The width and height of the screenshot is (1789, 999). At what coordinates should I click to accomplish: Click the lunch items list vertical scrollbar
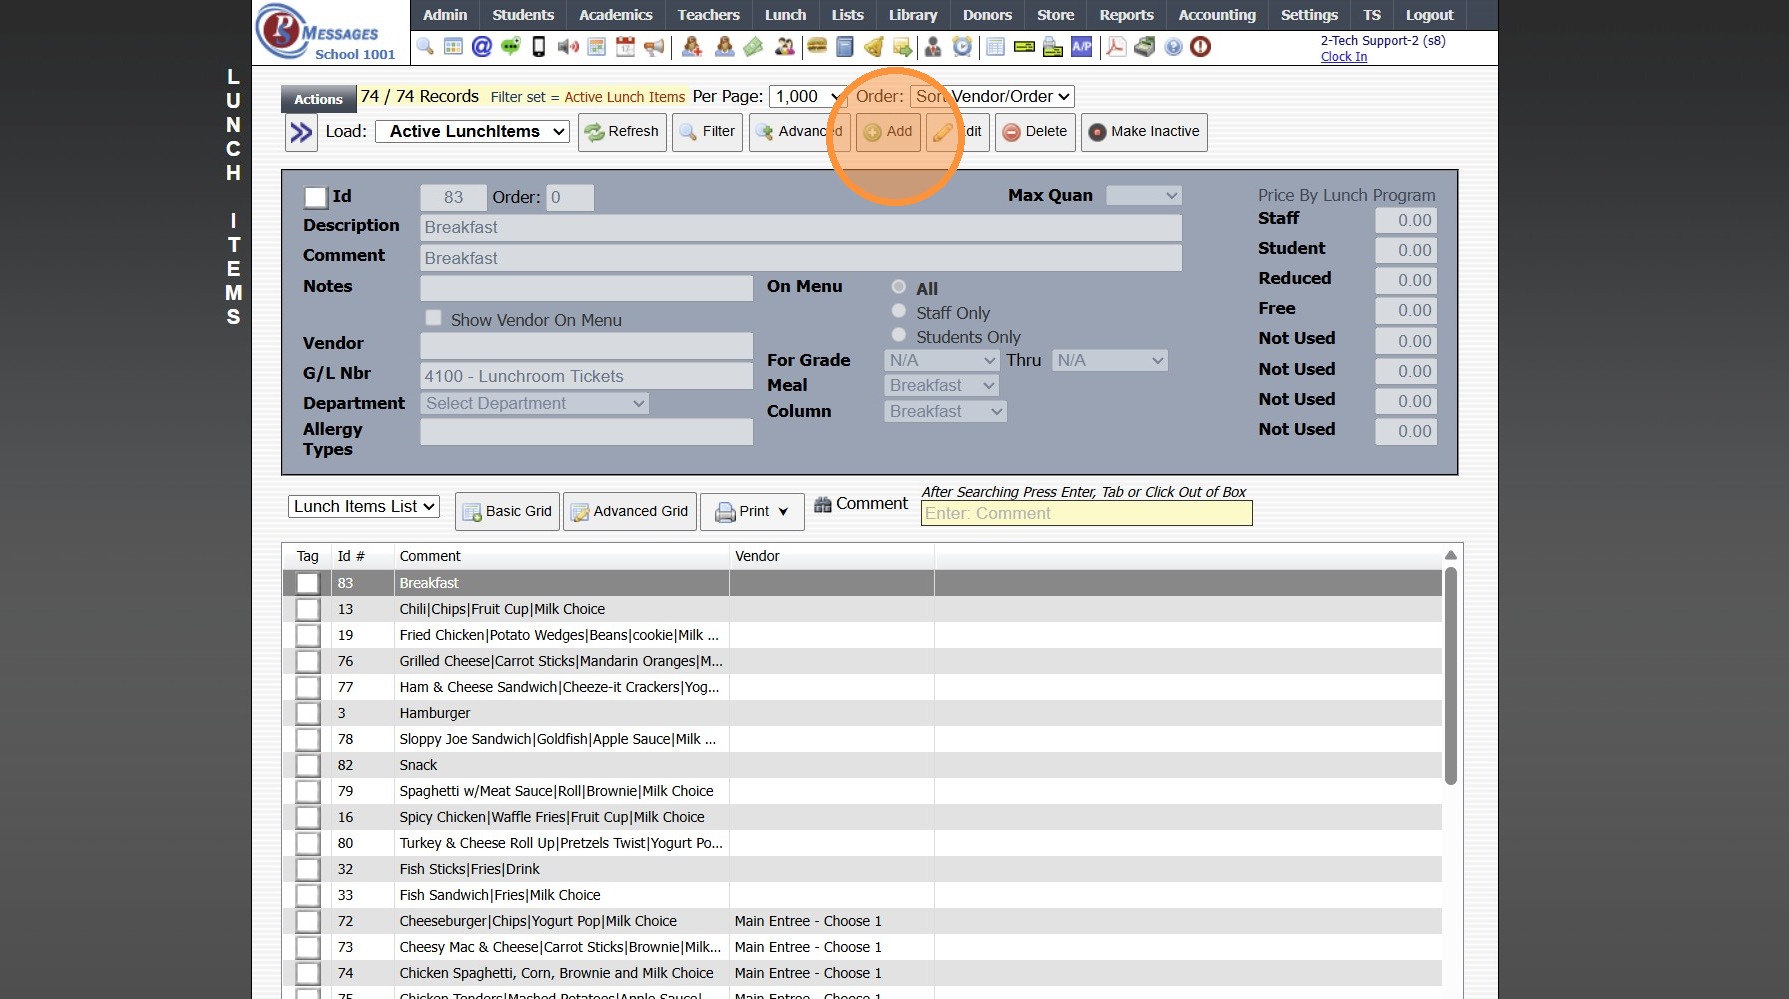1450,675
